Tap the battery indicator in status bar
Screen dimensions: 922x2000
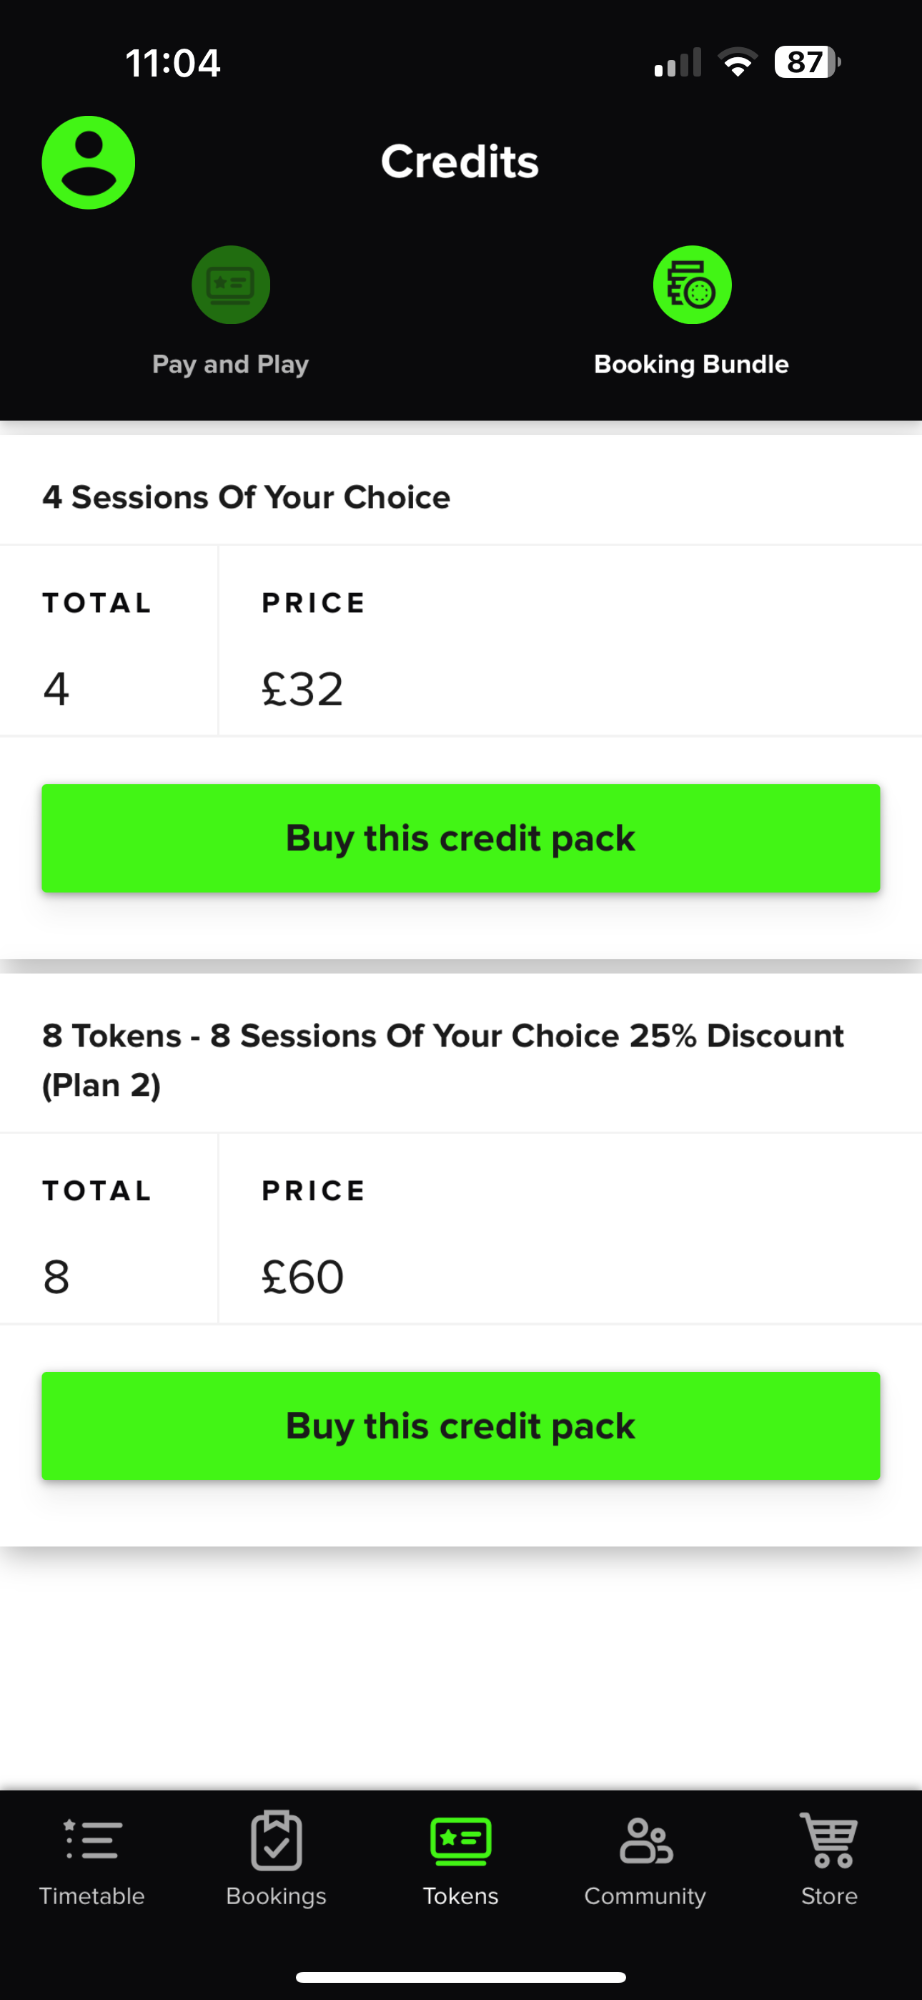pos(808,62)
